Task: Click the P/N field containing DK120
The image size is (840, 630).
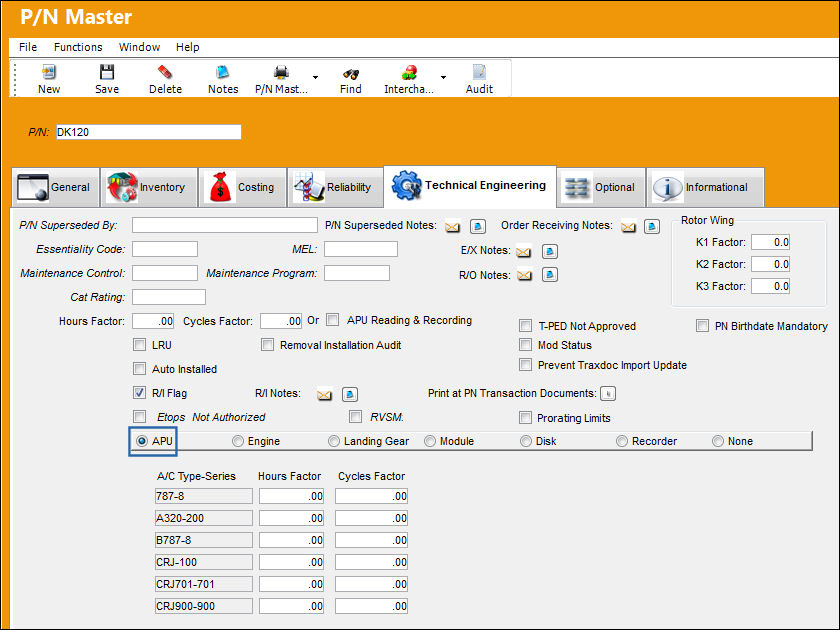Action: point(148,132)
